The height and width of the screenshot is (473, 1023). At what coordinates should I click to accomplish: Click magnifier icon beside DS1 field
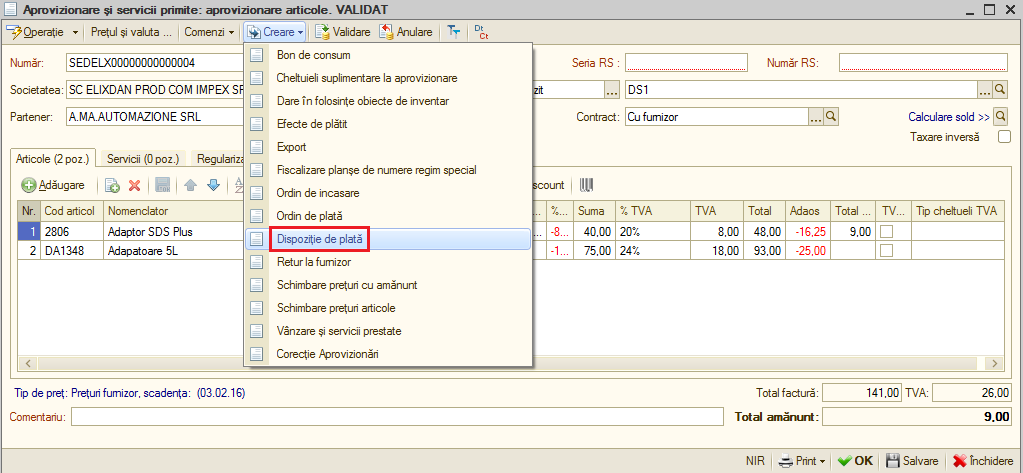(1000, 89)
